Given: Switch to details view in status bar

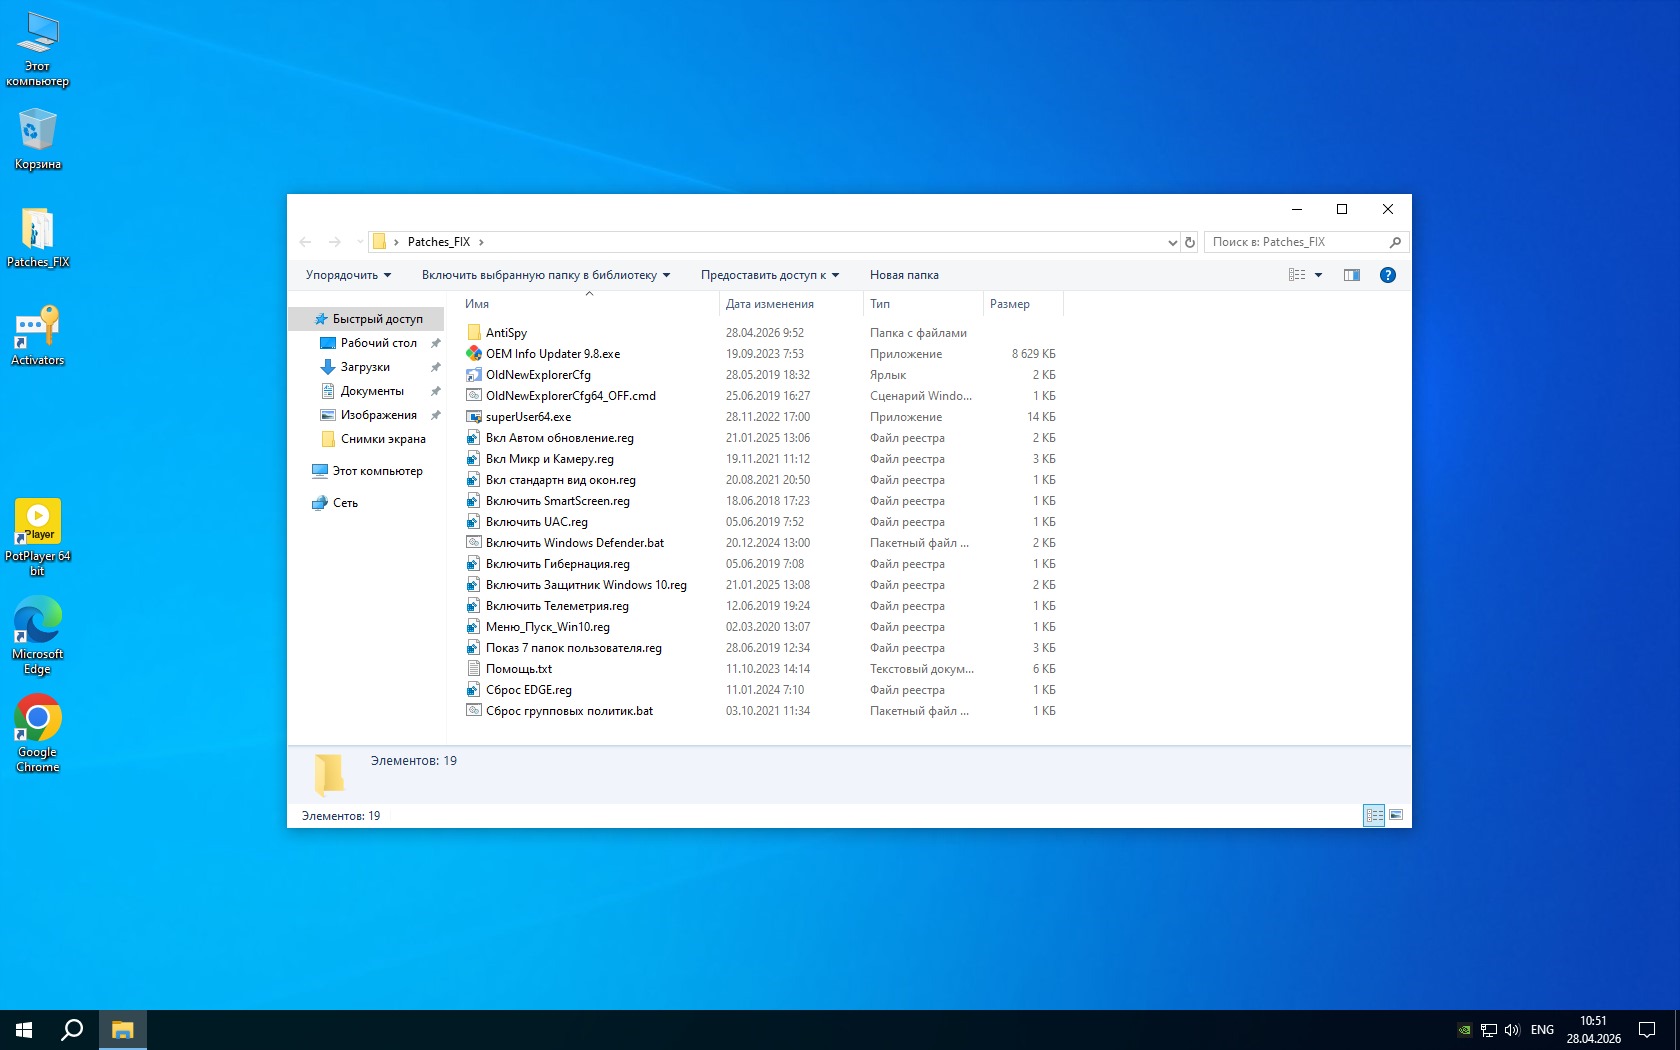Looking at the screenshot, I should 1374,815.
